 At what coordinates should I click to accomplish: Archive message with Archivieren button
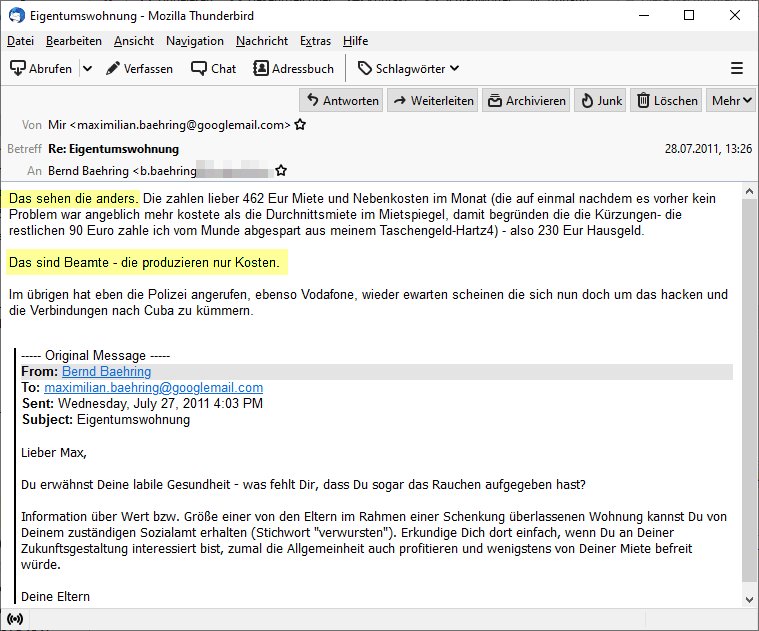526,101
